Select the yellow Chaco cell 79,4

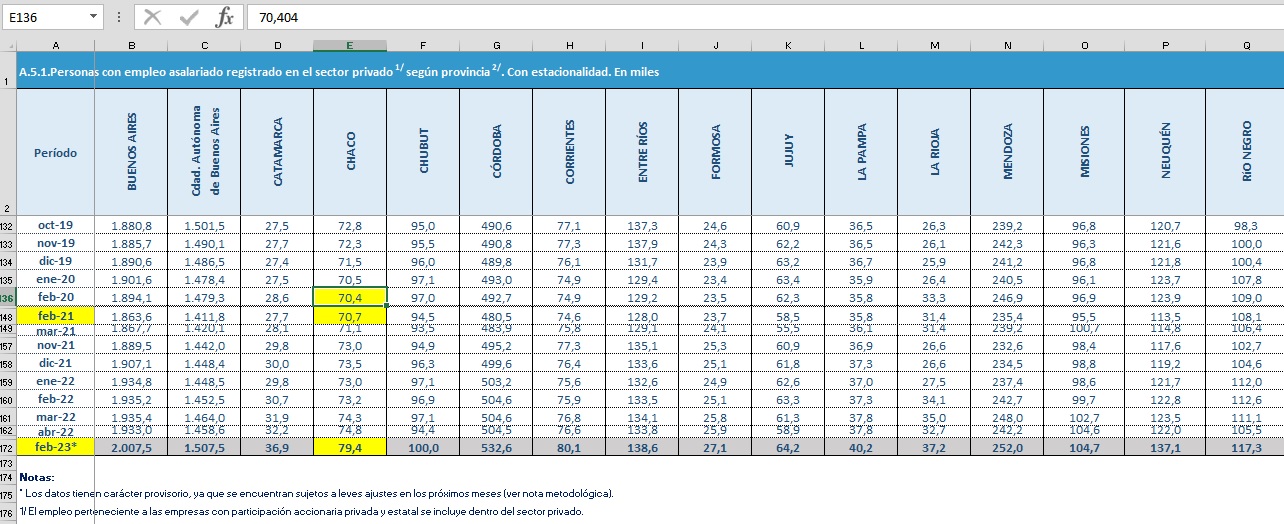coord(350,448)
